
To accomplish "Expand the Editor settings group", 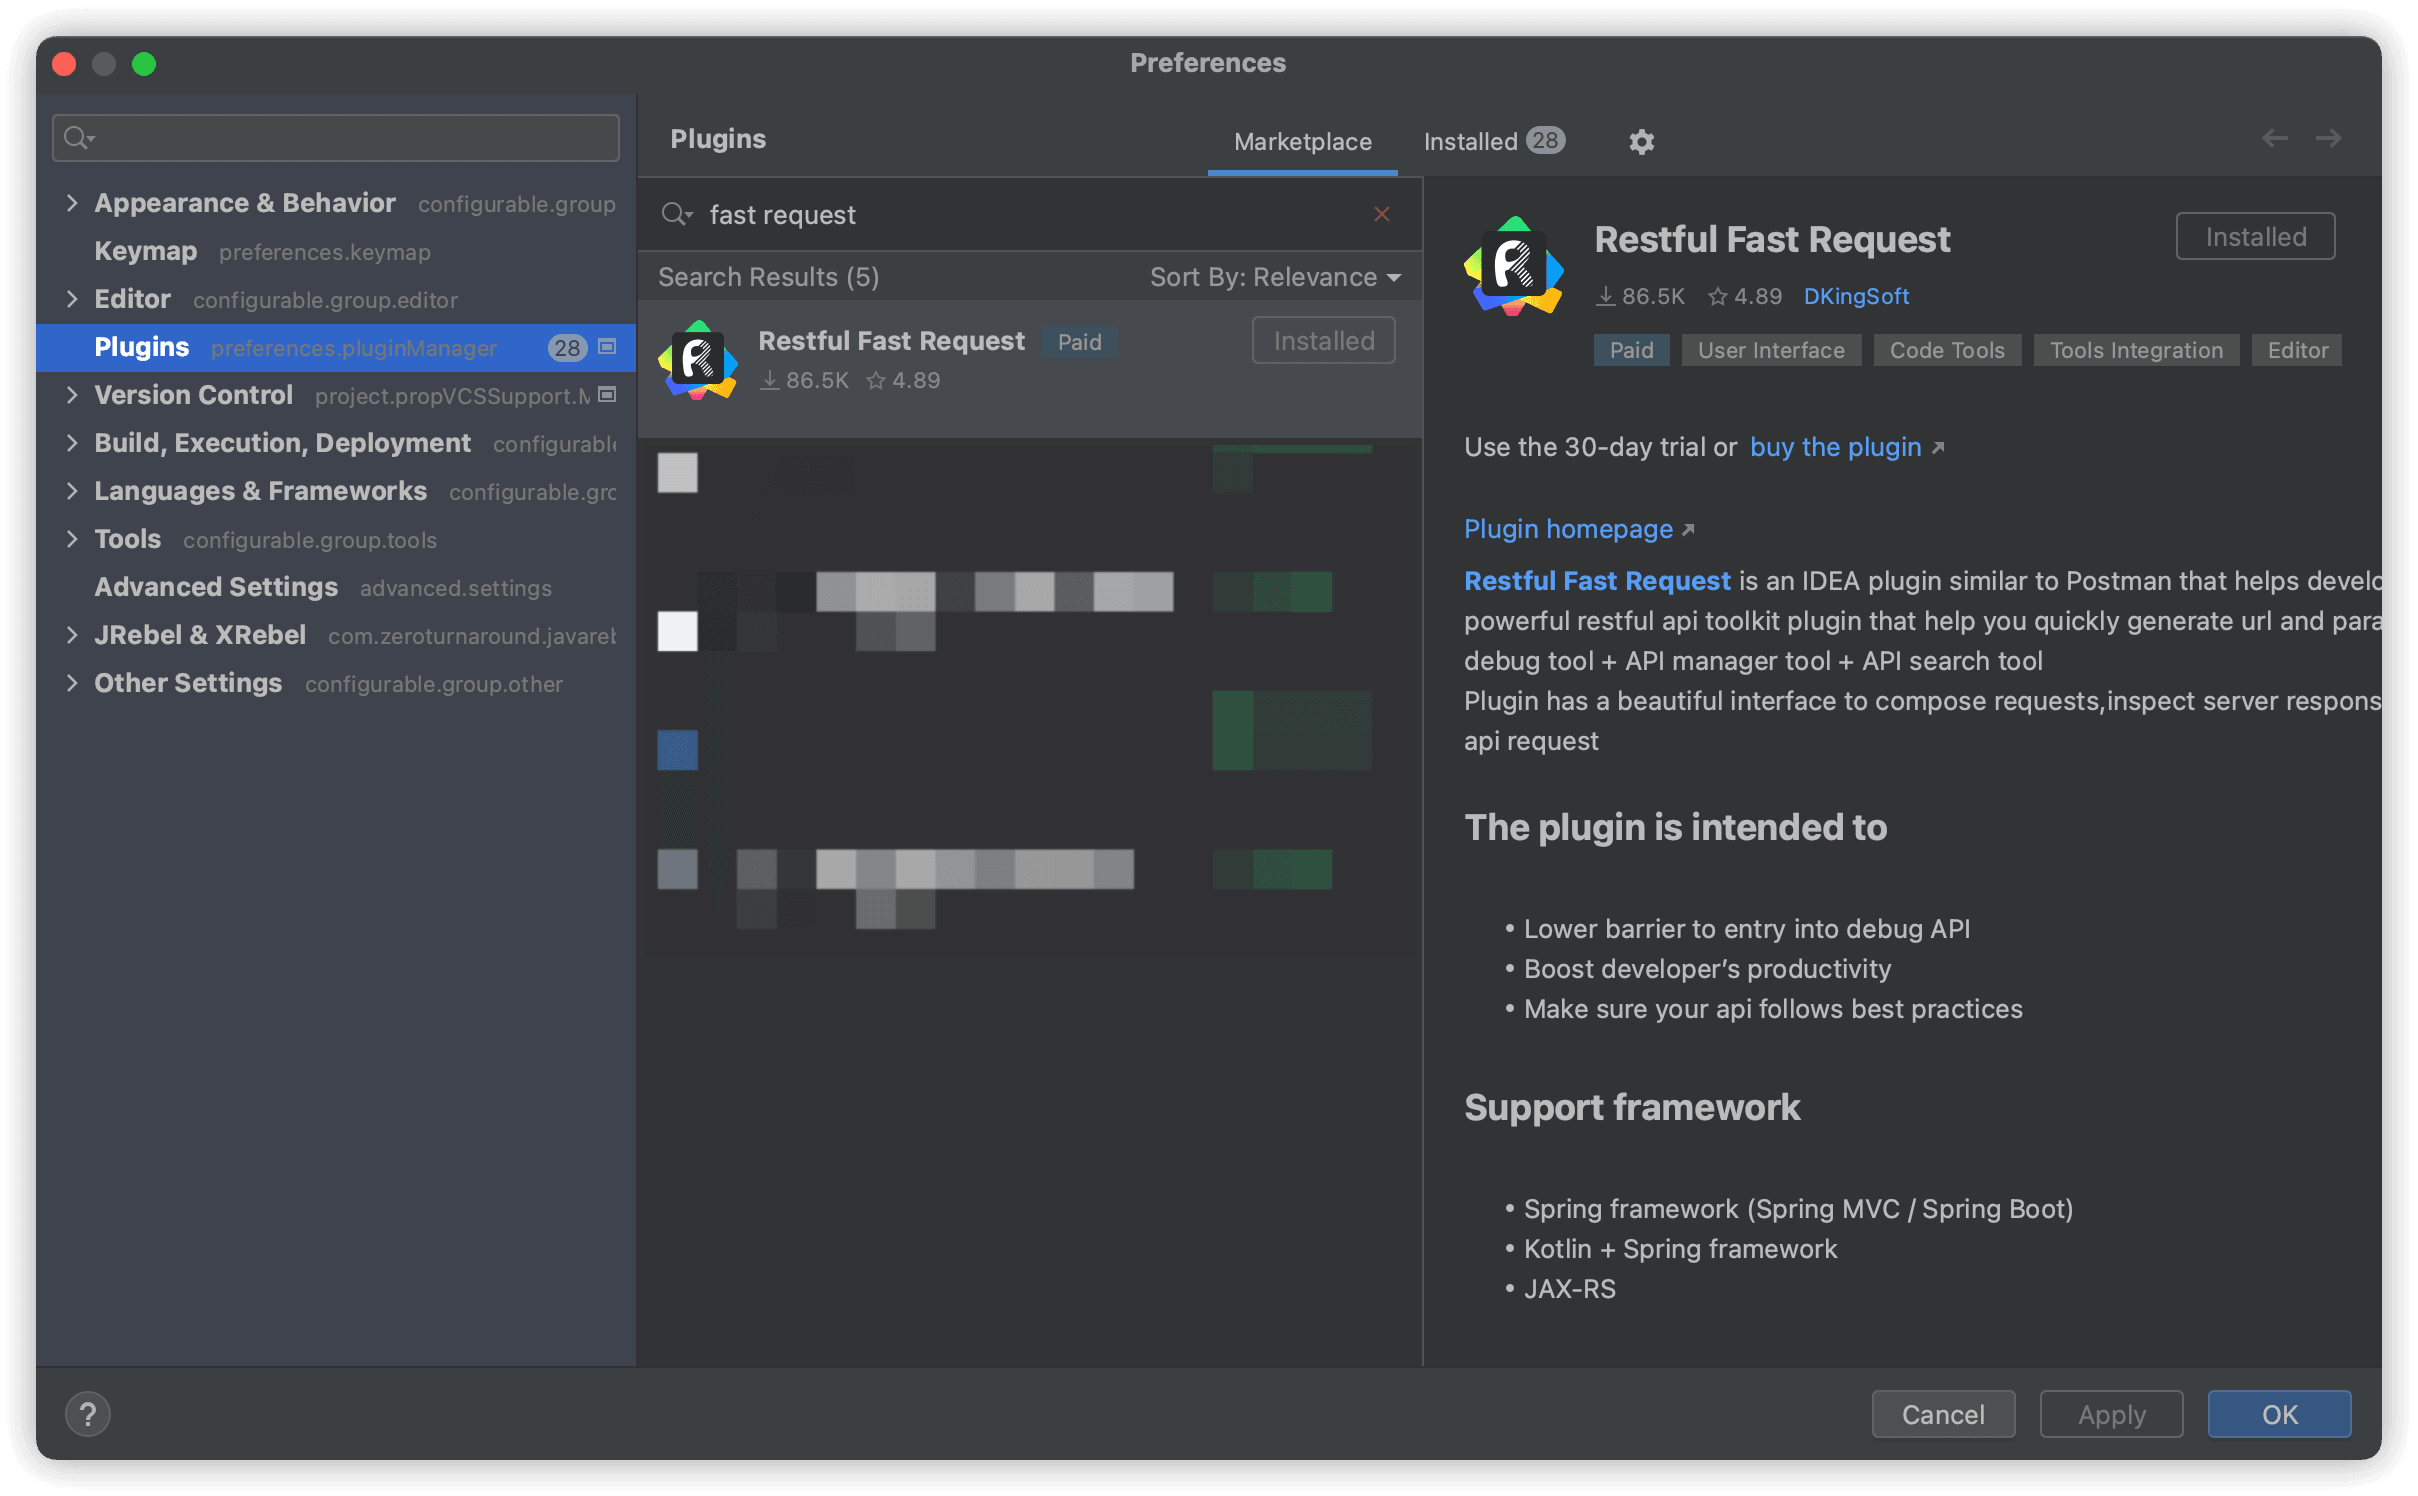I will 72,299.
